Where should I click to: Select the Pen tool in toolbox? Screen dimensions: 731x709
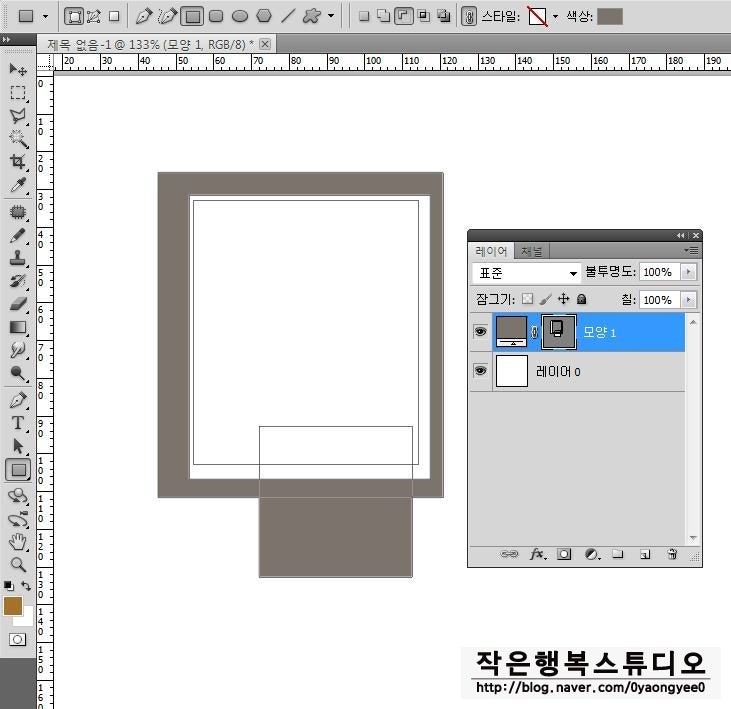click(x=18, y=400)
